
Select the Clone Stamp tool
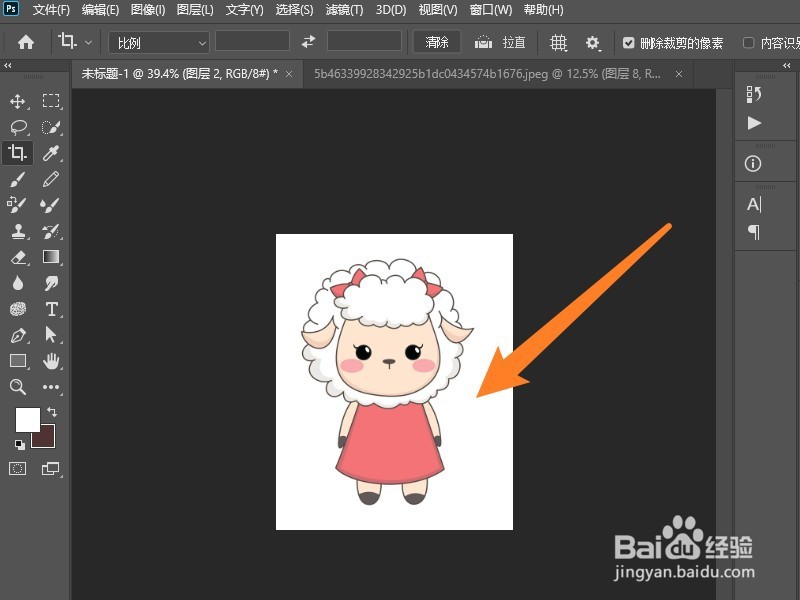click(x=18, y=231)
